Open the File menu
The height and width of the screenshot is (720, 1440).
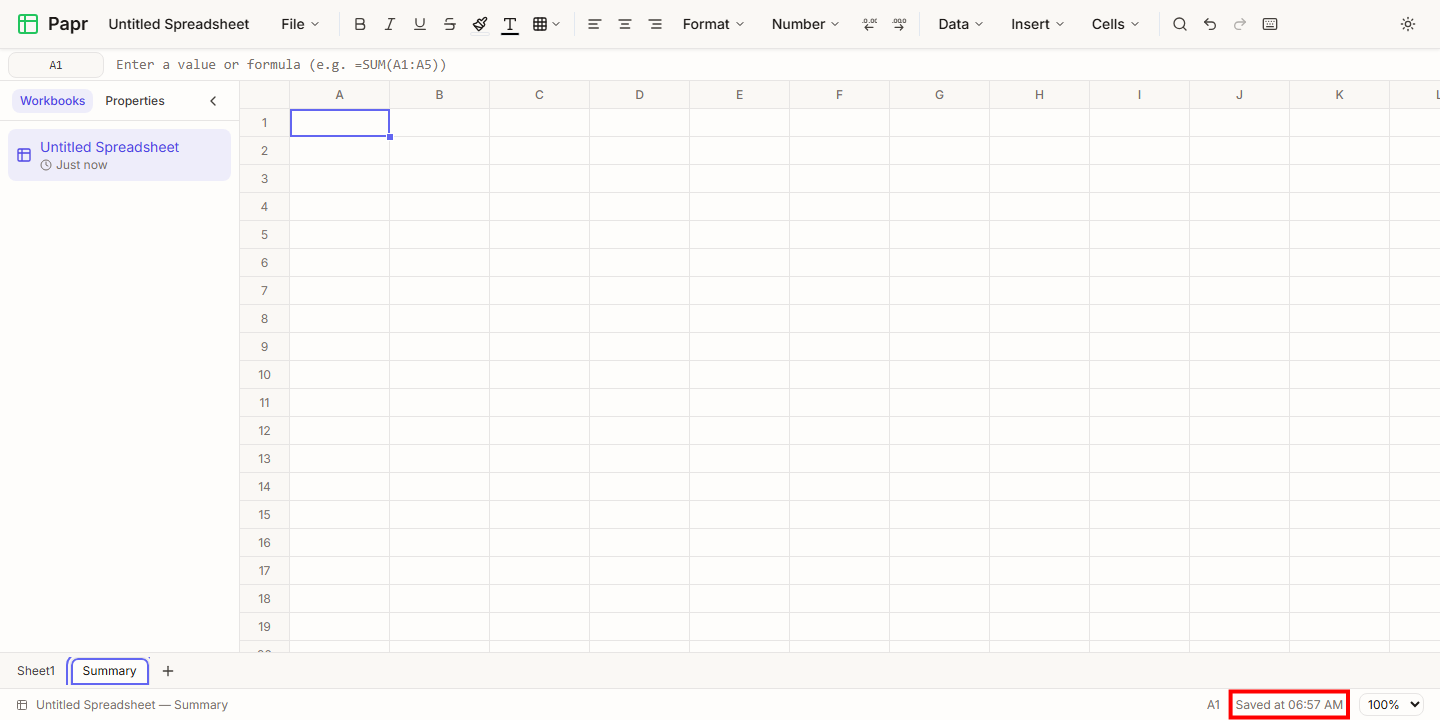point(300,24)
